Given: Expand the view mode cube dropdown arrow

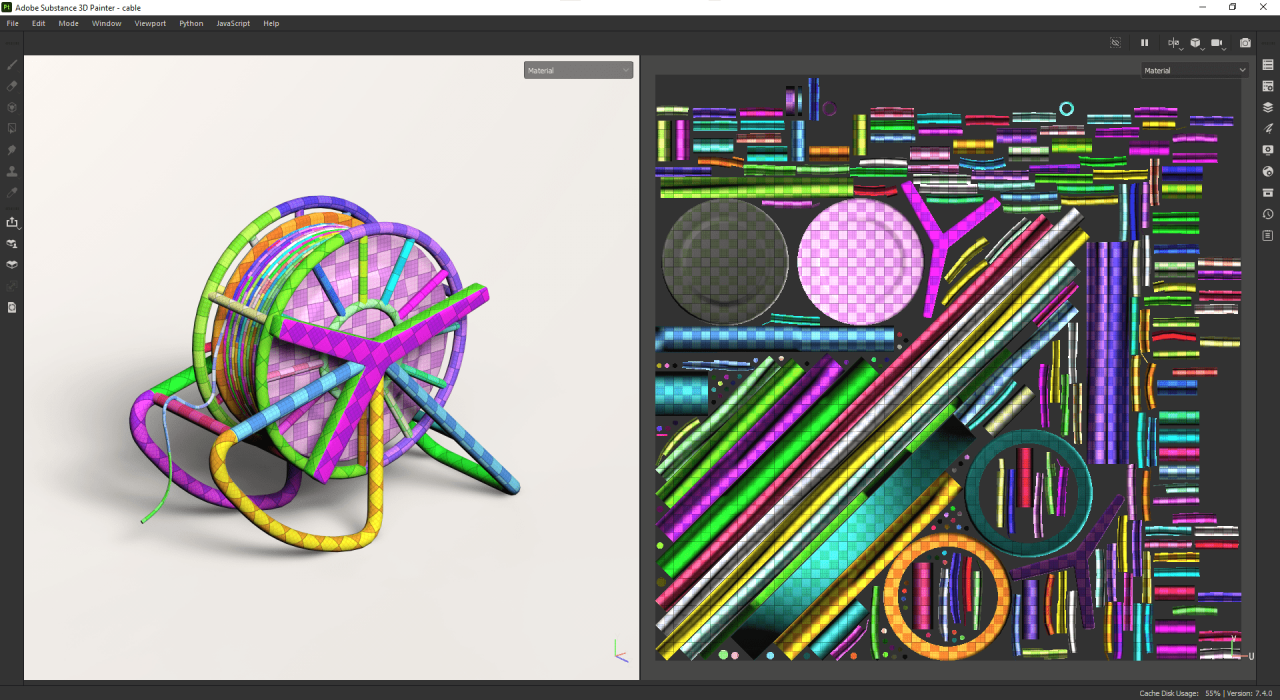Looking at the screenshot, I should click(x=1205, y=48).
